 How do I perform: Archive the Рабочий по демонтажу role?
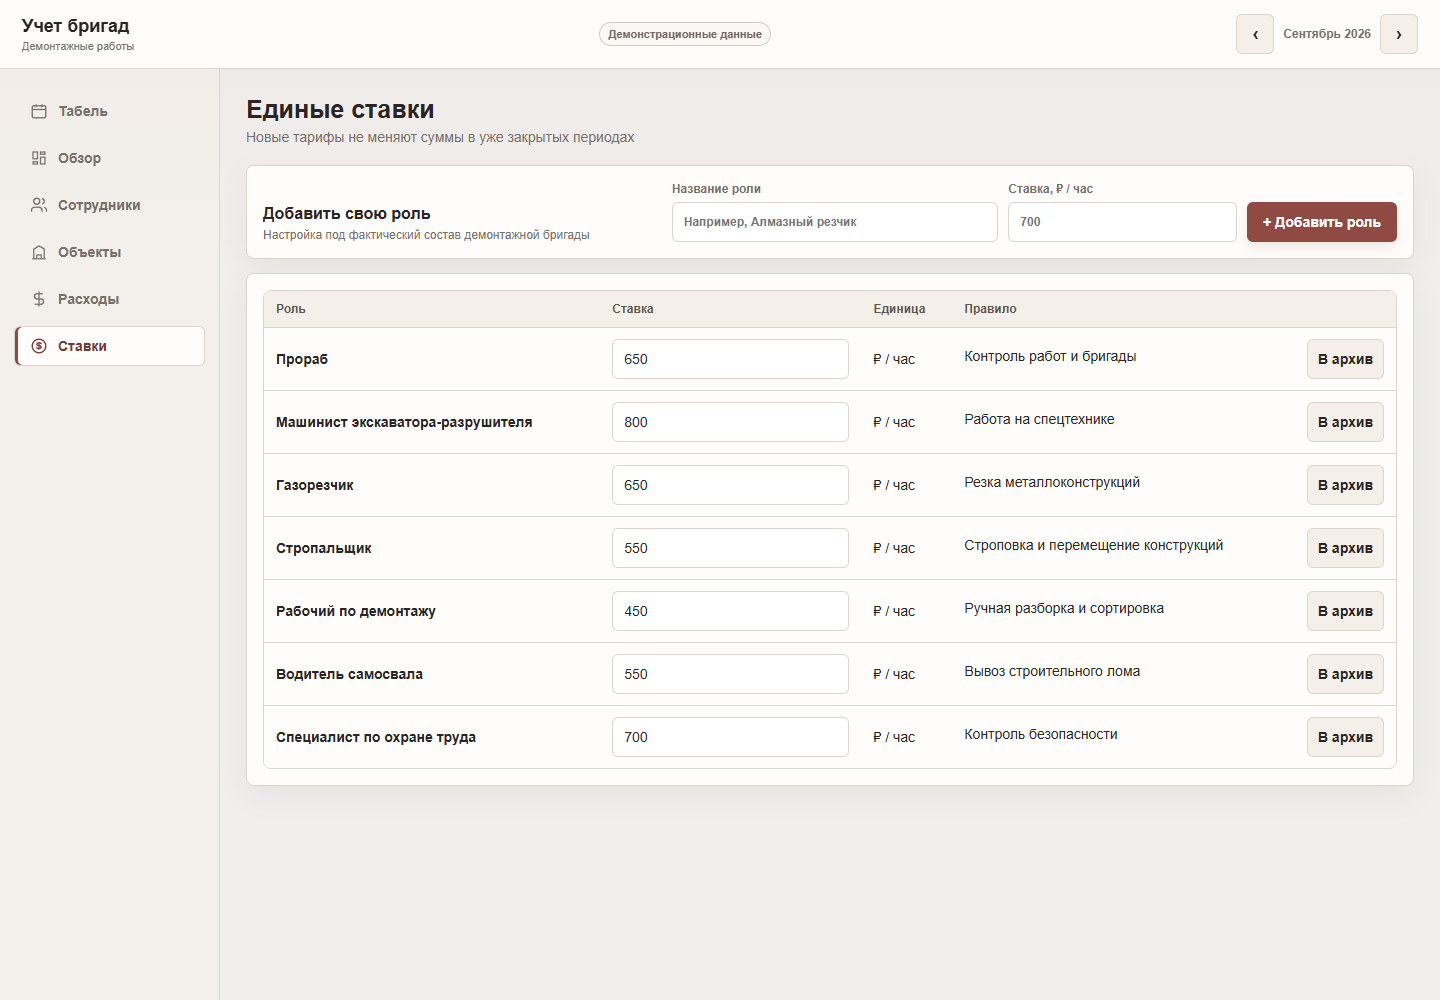point(1345,611)
